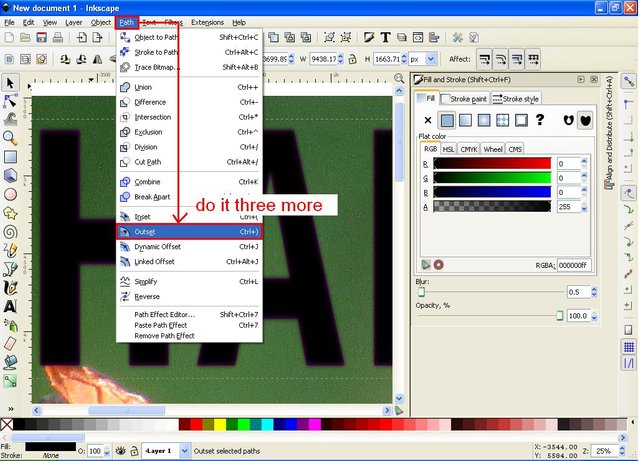The image size is (640, 461).
Task: Step the zoom percentage spinner
Action: pyautogui.click(x=622, y=451)
